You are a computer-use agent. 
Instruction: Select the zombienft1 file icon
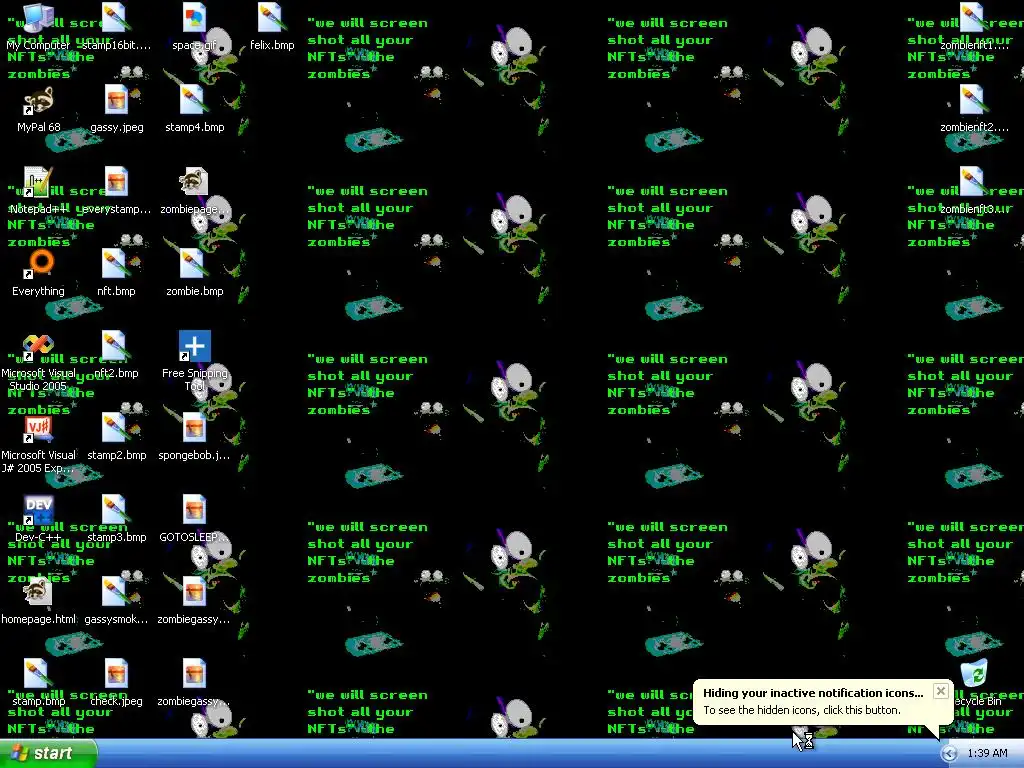[x=974, y=18]
